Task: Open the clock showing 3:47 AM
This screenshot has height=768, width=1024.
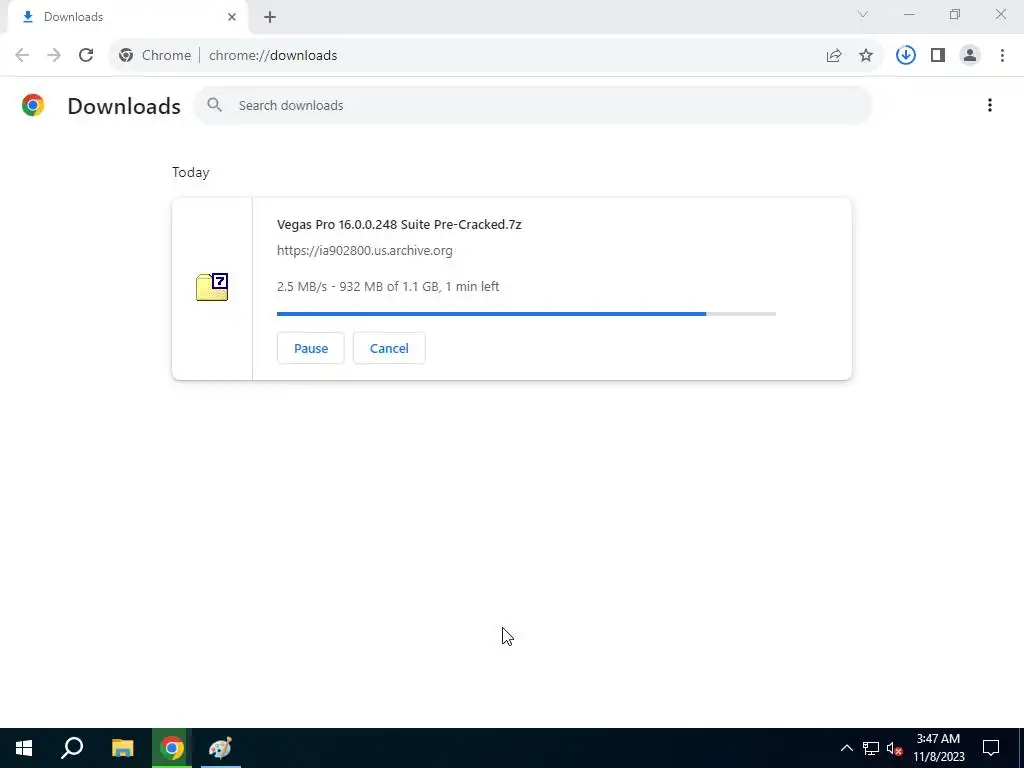Action: tap(938, 748)
